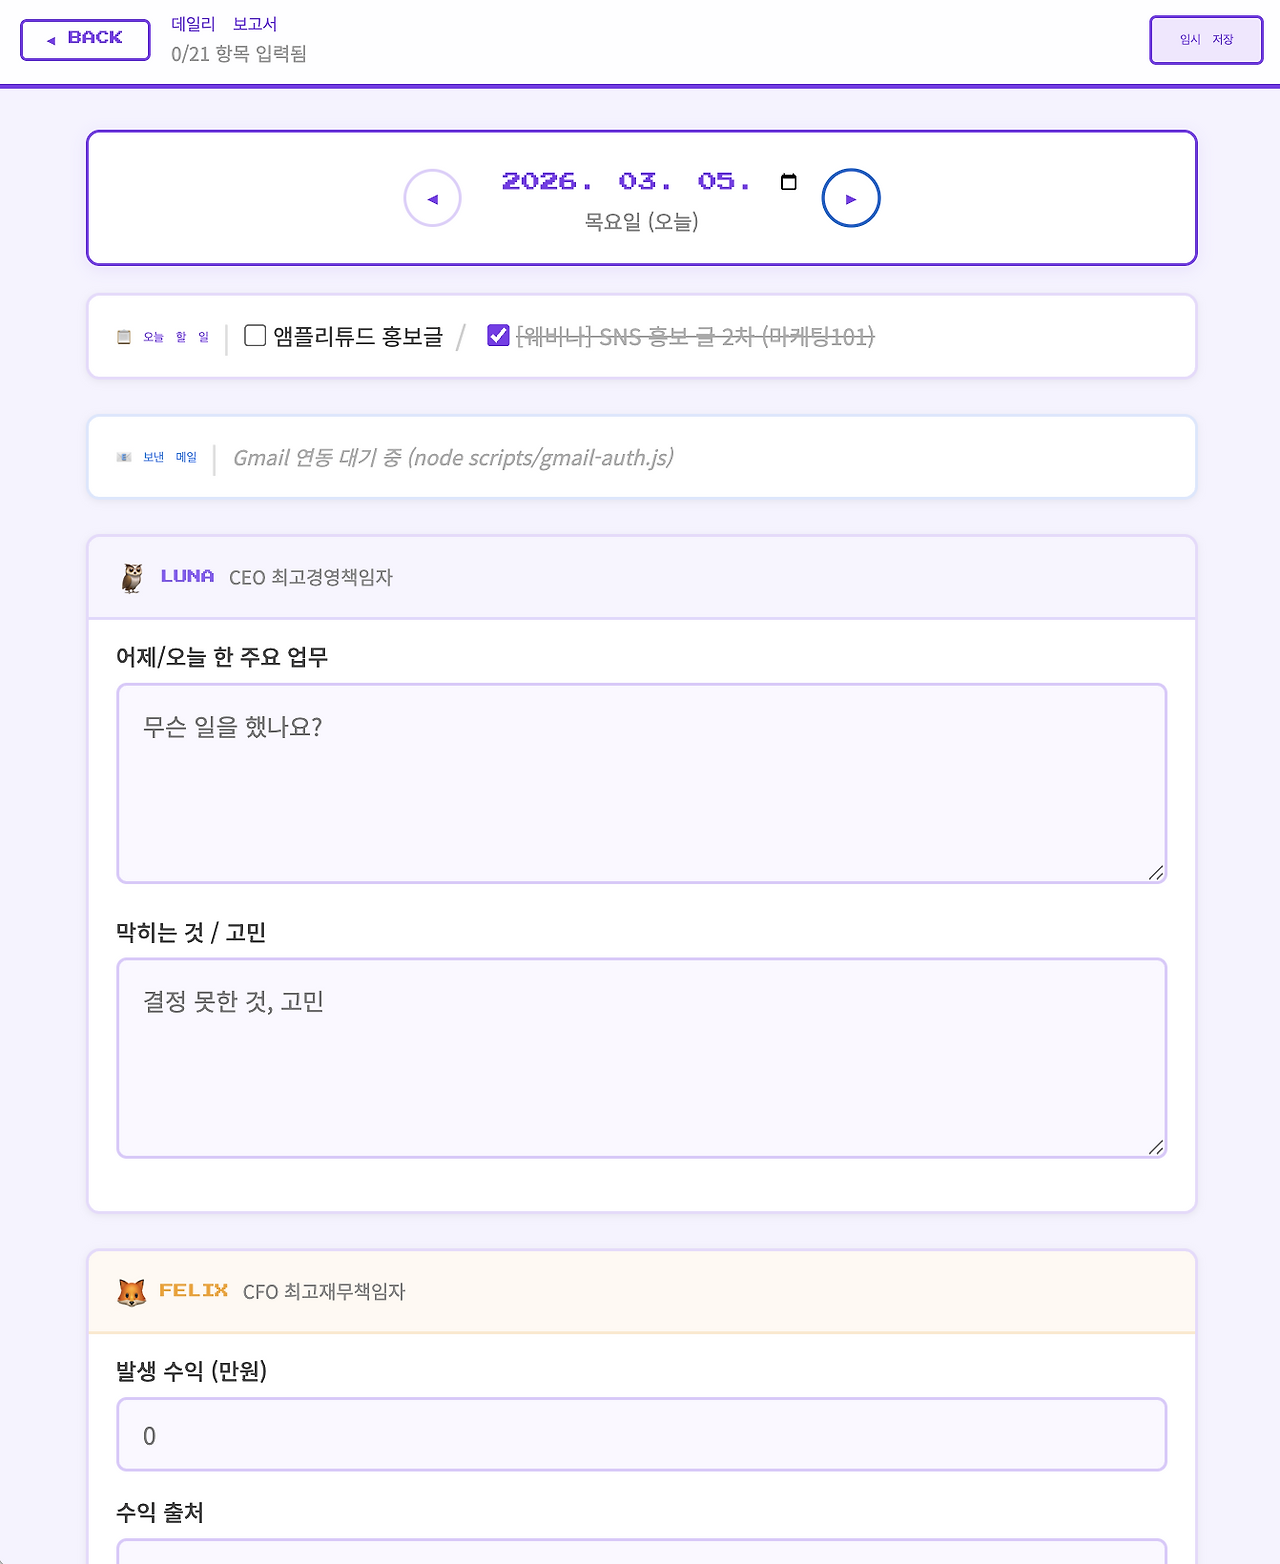
Task: Go to the previous day arrow
Action: coord(432,198)
